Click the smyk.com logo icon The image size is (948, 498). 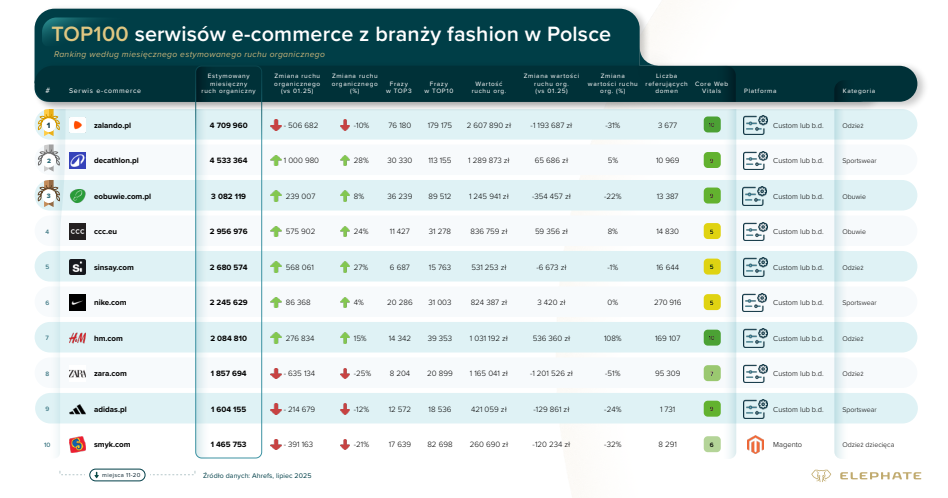click(x=77, y=445)
